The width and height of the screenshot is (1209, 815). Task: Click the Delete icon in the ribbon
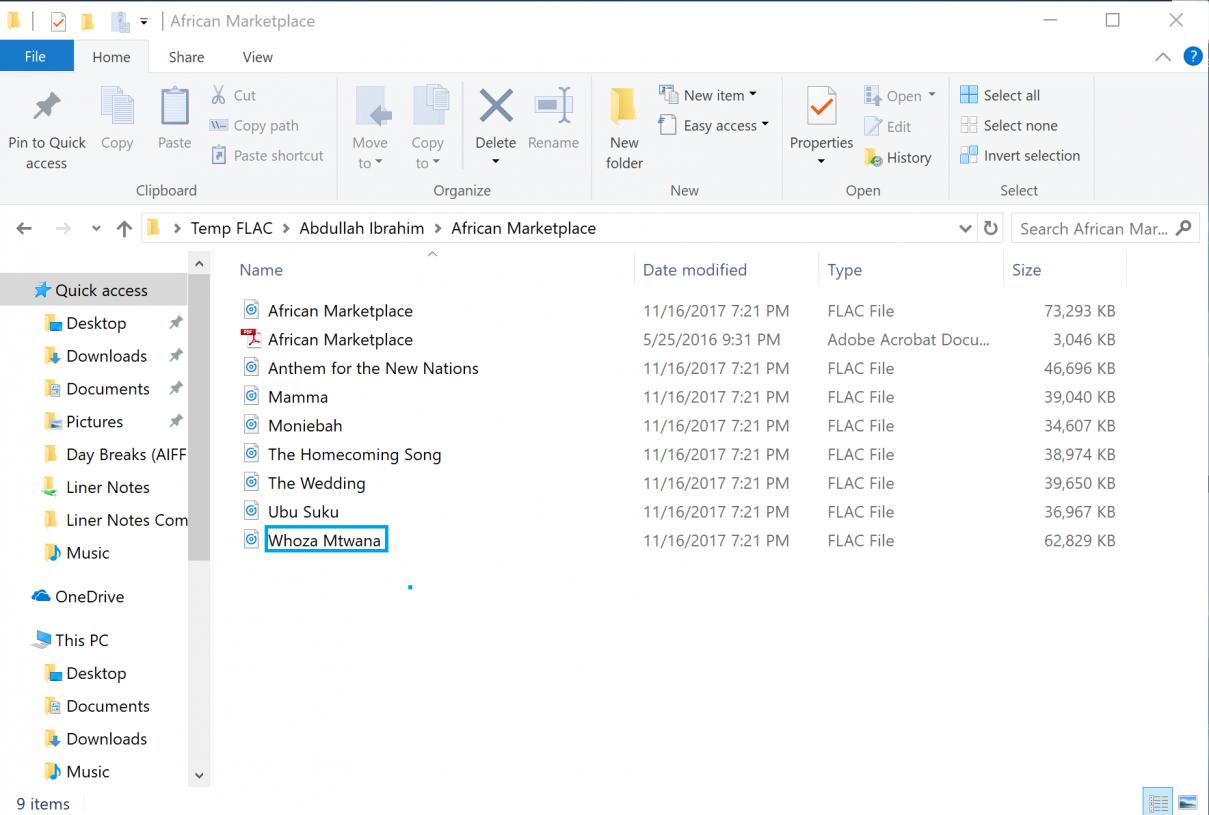click(495, 107)
